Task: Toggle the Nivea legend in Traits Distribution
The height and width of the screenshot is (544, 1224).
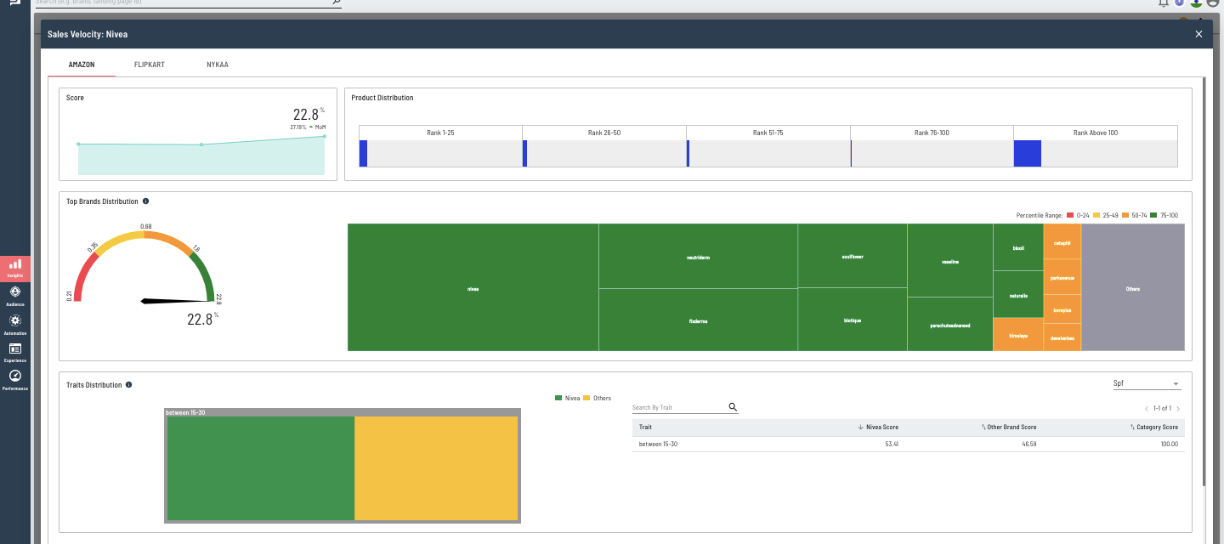Action: pos(567,398)
